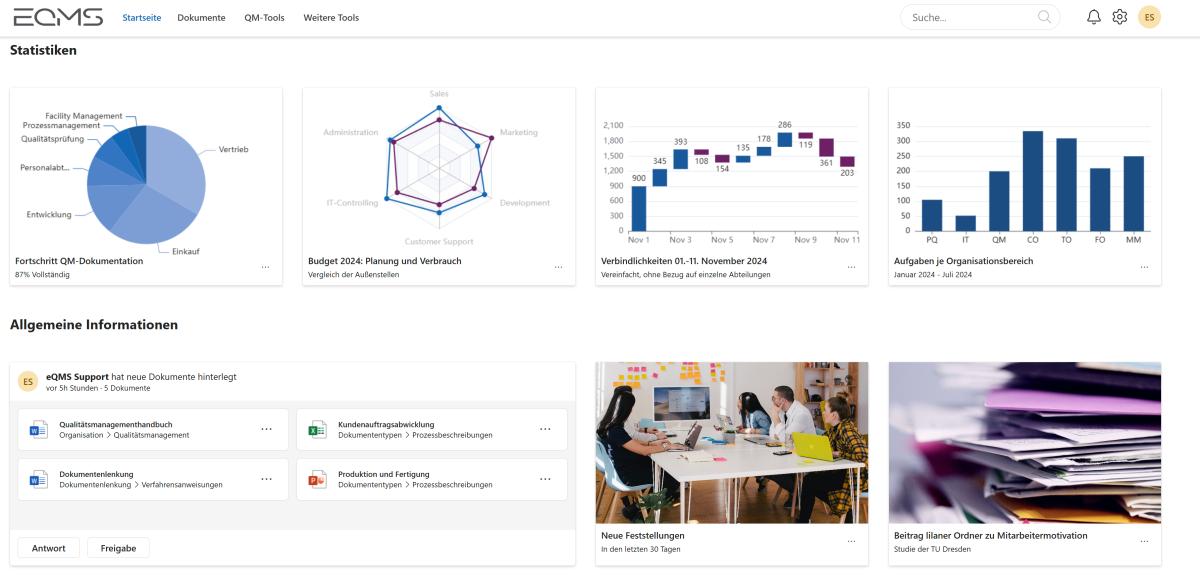
Task: Click the eQMS logo
Action: coord(58,17)
